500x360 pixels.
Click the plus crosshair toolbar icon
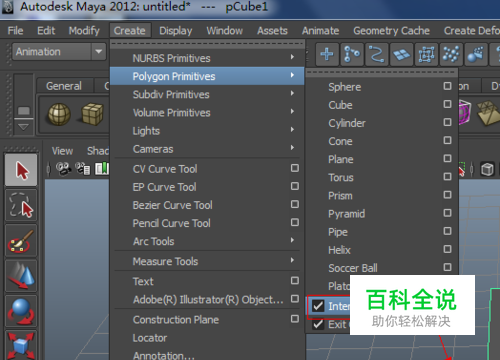coord(327,54)
